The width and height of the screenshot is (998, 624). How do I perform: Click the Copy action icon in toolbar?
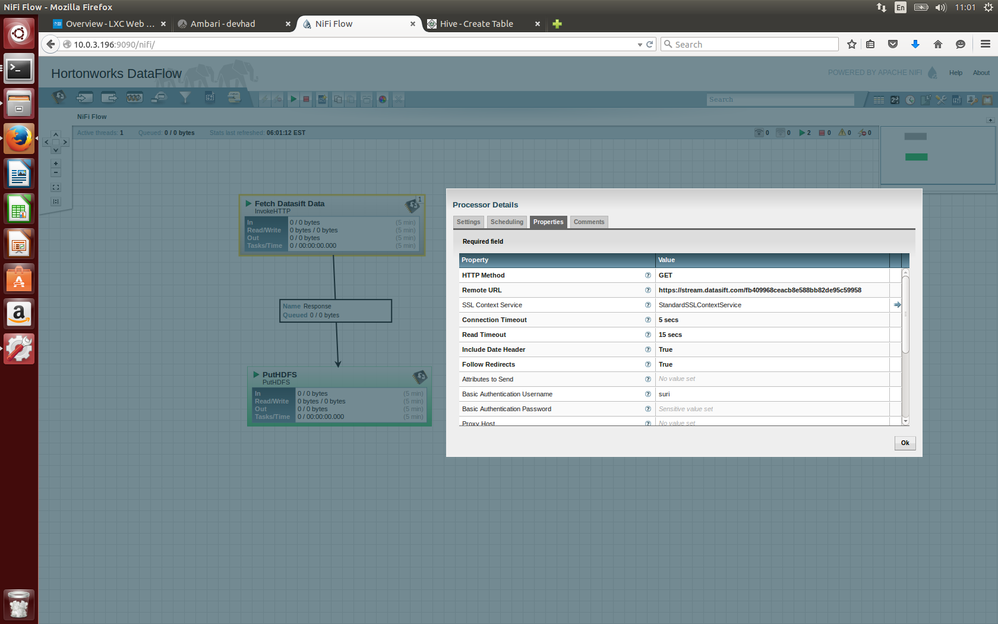[337, 99]
